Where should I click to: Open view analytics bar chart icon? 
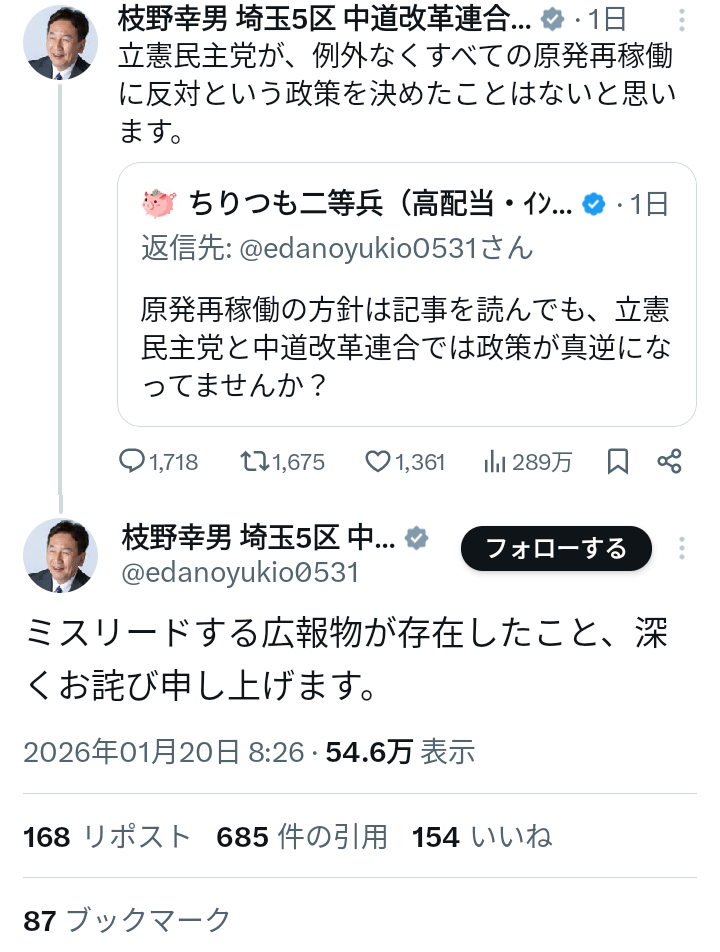pyautogui.click(x=495, y=461)
